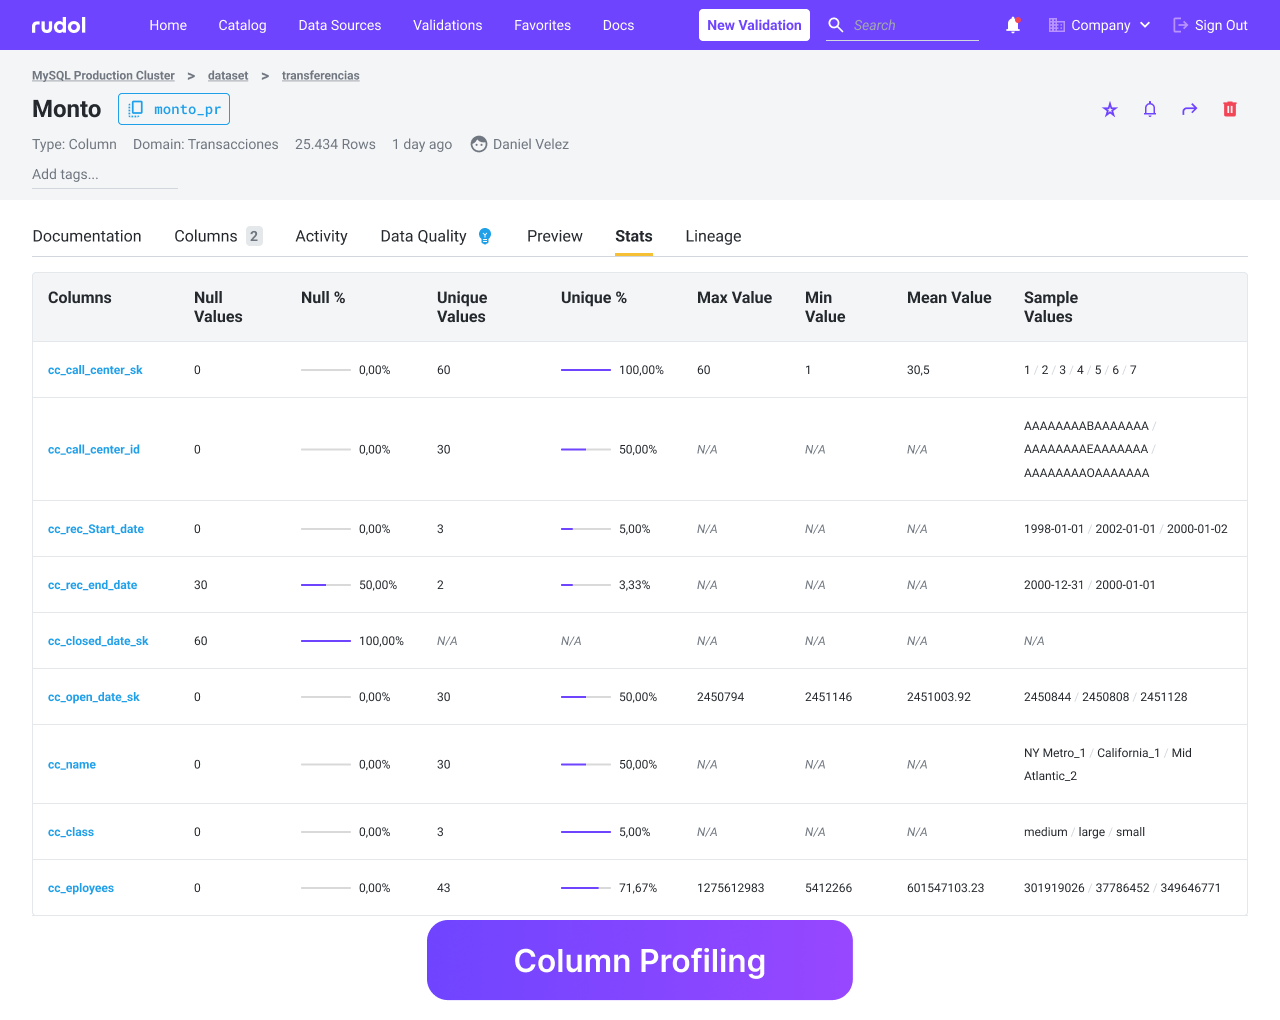Subscribe to alerts via the bell icon

click(1149, 109)
